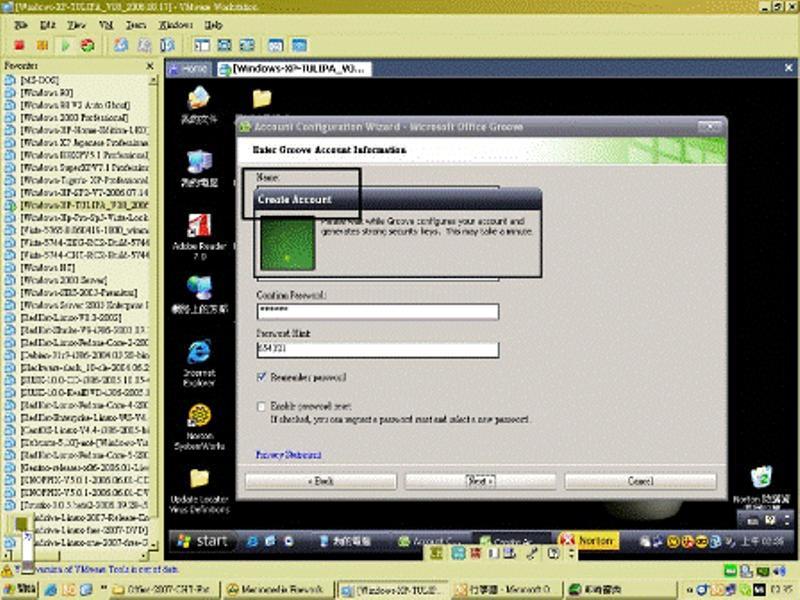Click the VMware Tools out of date message
The width and height of the screenshot is (800, 600).
(x=97, y=570)
